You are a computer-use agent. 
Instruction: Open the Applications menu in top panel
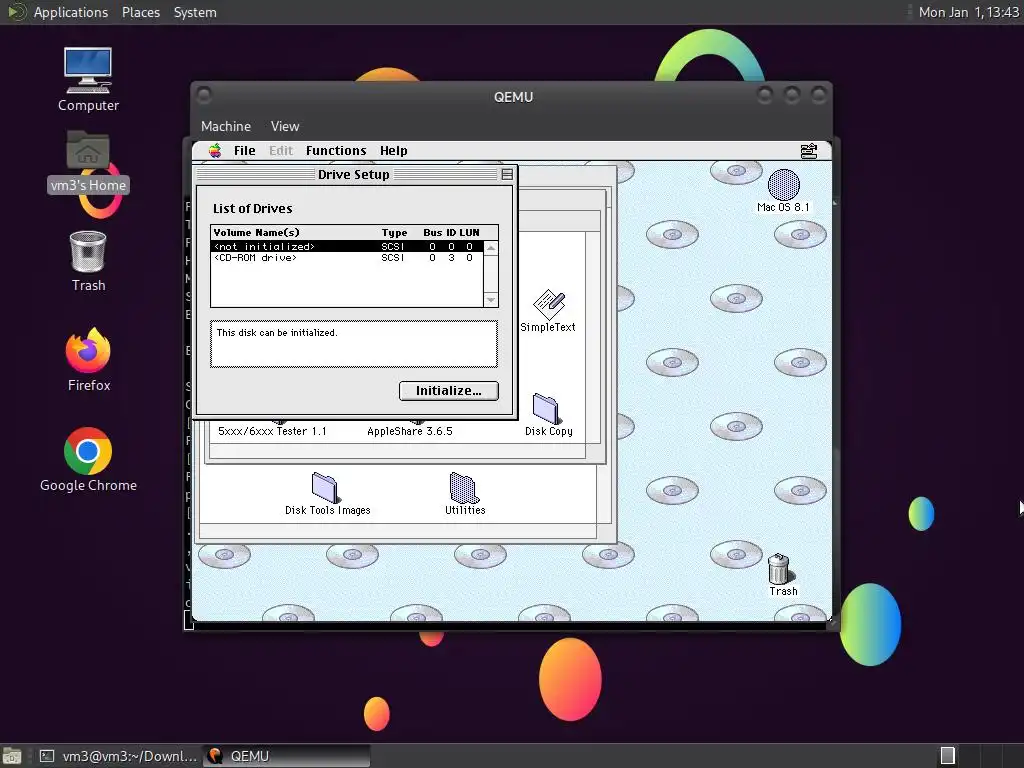(71, 12)
